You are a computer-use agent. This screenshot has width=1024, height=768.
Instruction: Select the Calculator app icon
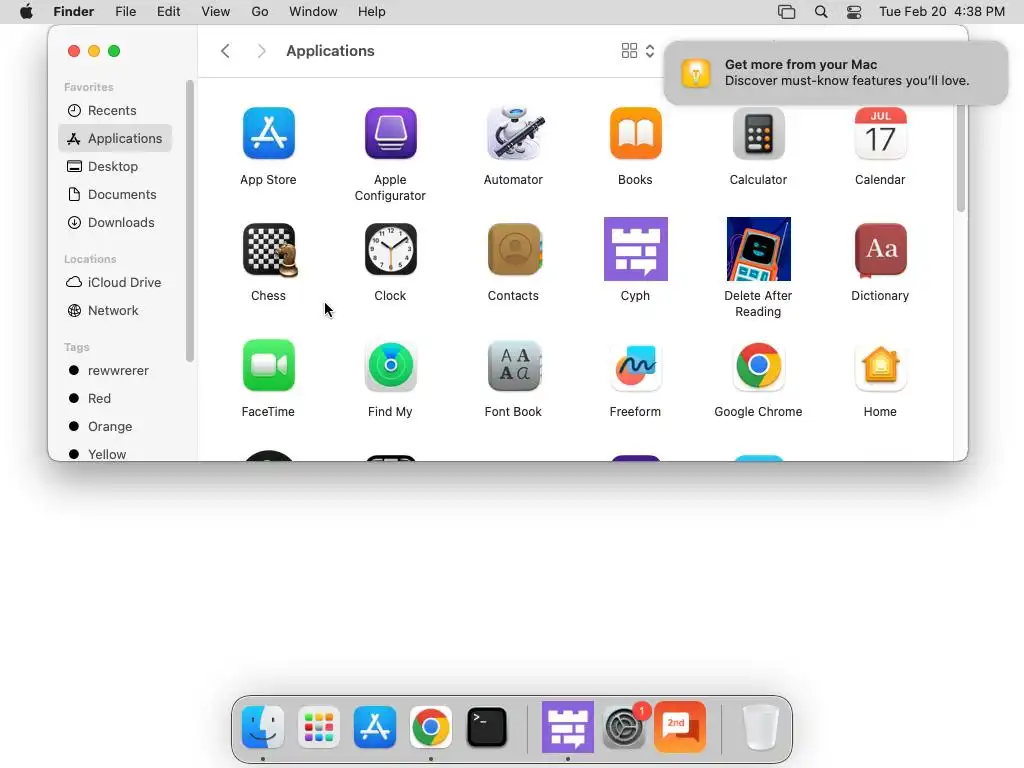click(758, 133)
